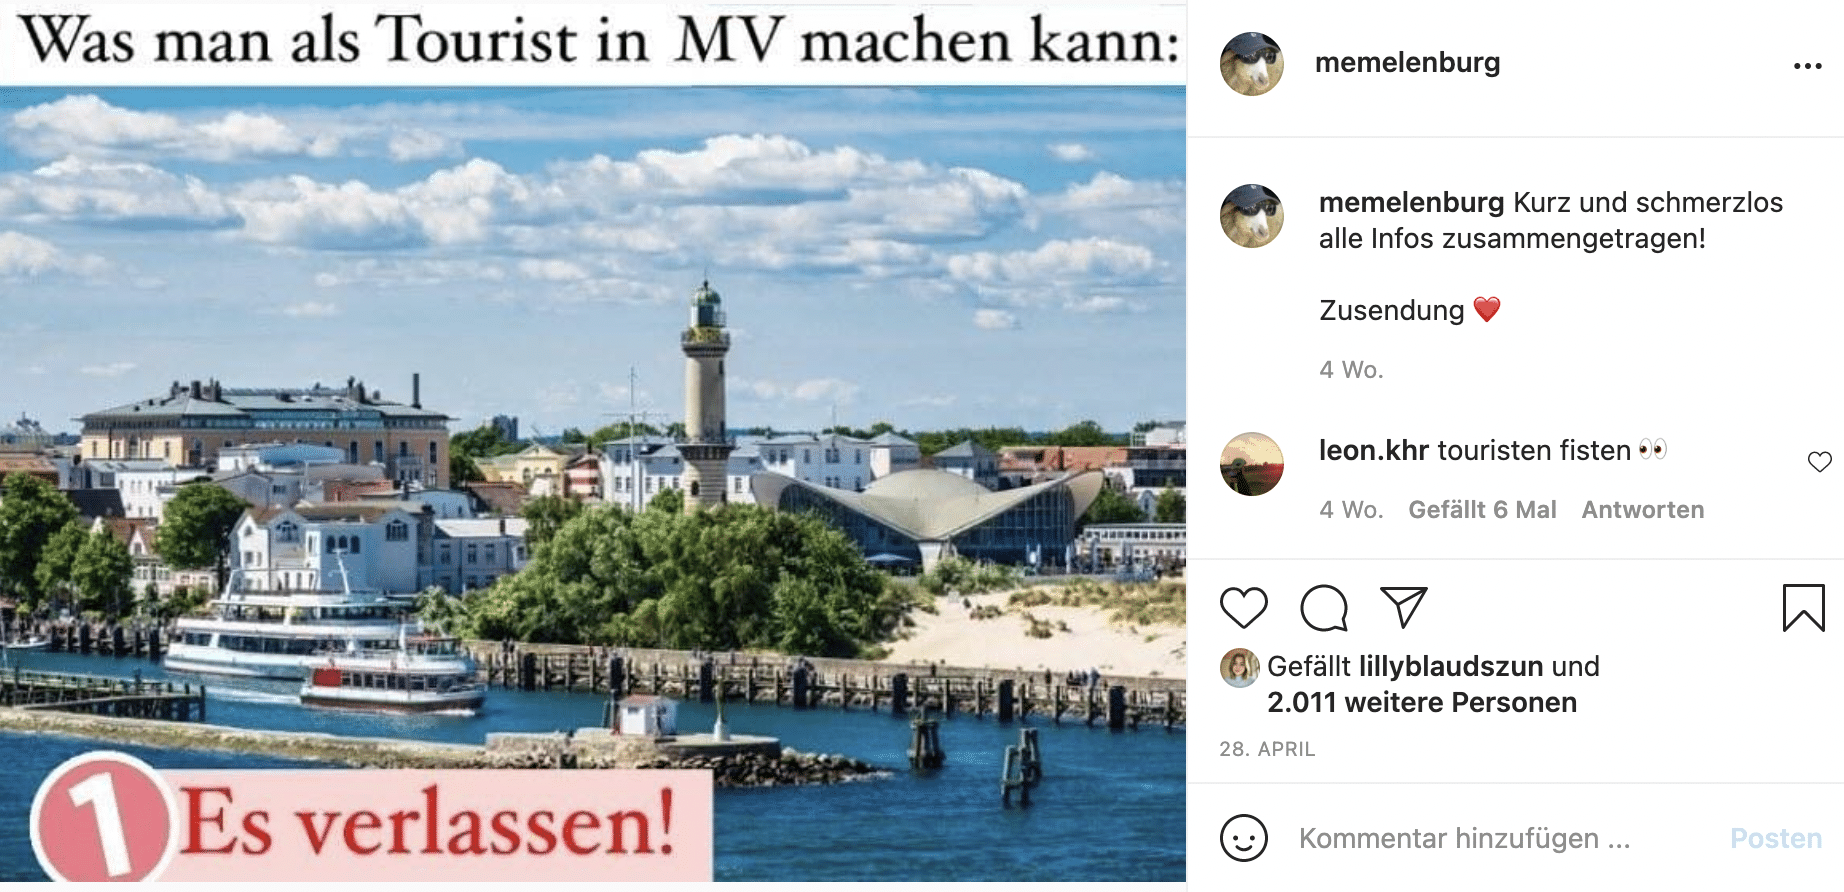The height and width of the screenshot is (892, 1844).
Task: Open the comment speech bubble icon
Action: pyautogui.click(x=1324, y=607)
